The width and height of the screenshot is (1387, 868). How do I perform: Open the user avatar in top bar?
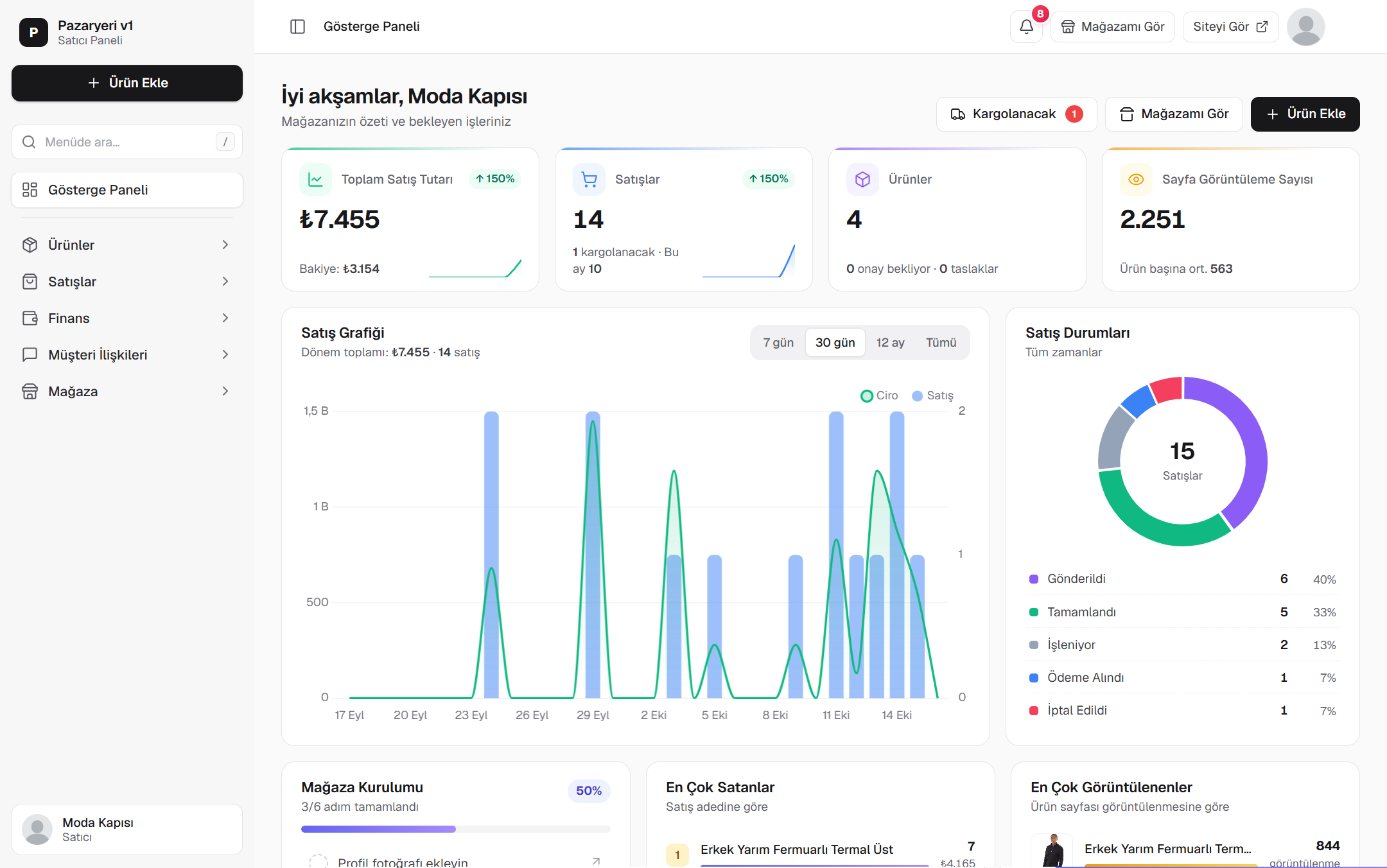[1305, 27]
